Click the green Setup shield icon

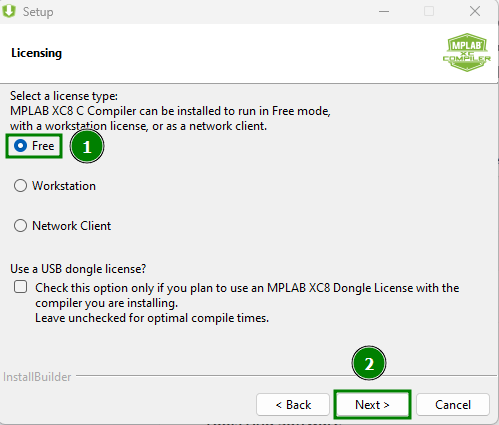(9, 11)
